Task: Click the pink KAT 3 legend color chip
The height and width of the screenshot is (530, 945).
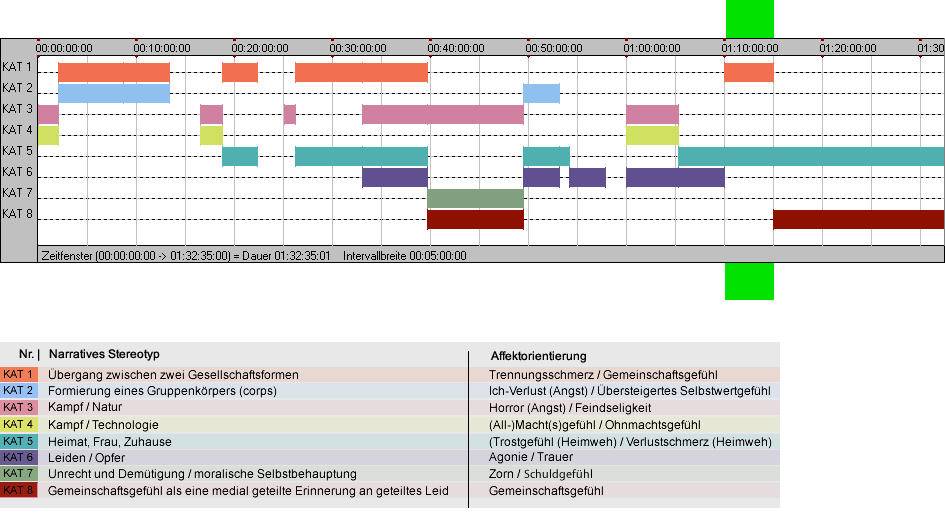Action: pos(19,408)
